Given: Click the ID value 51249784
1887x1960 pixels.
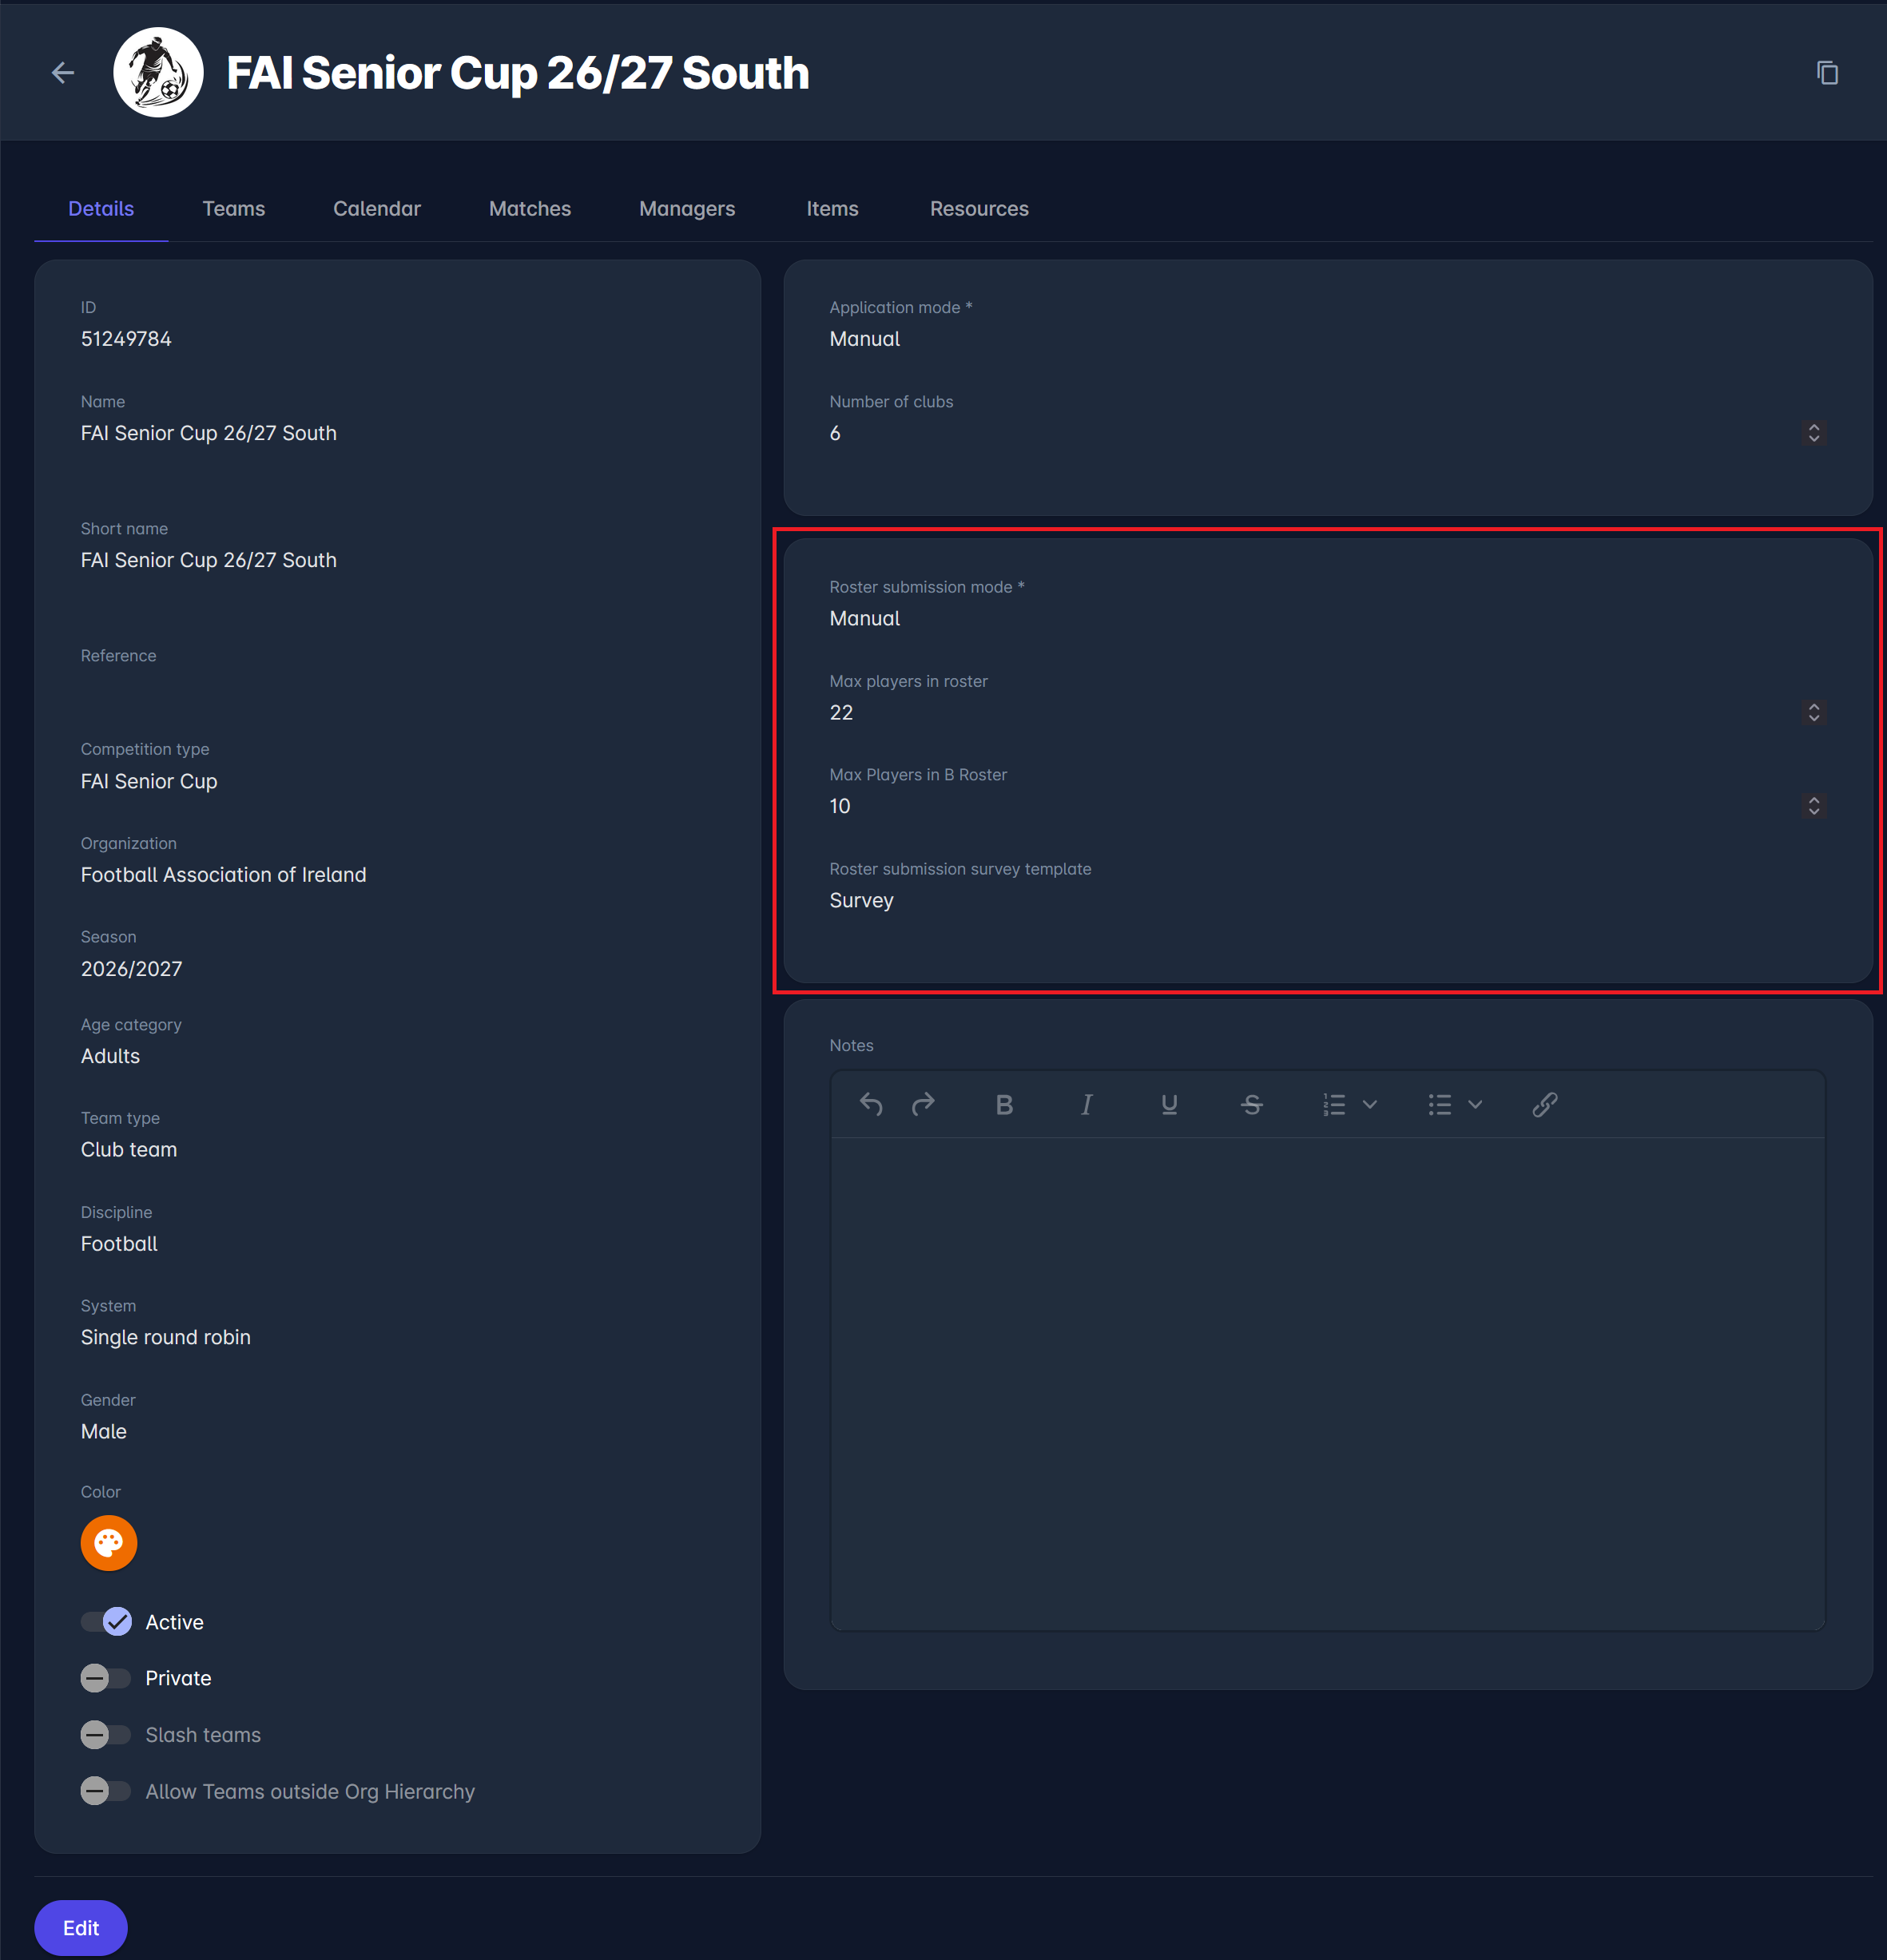Looking at the screenshot, I should coord(126,339).
